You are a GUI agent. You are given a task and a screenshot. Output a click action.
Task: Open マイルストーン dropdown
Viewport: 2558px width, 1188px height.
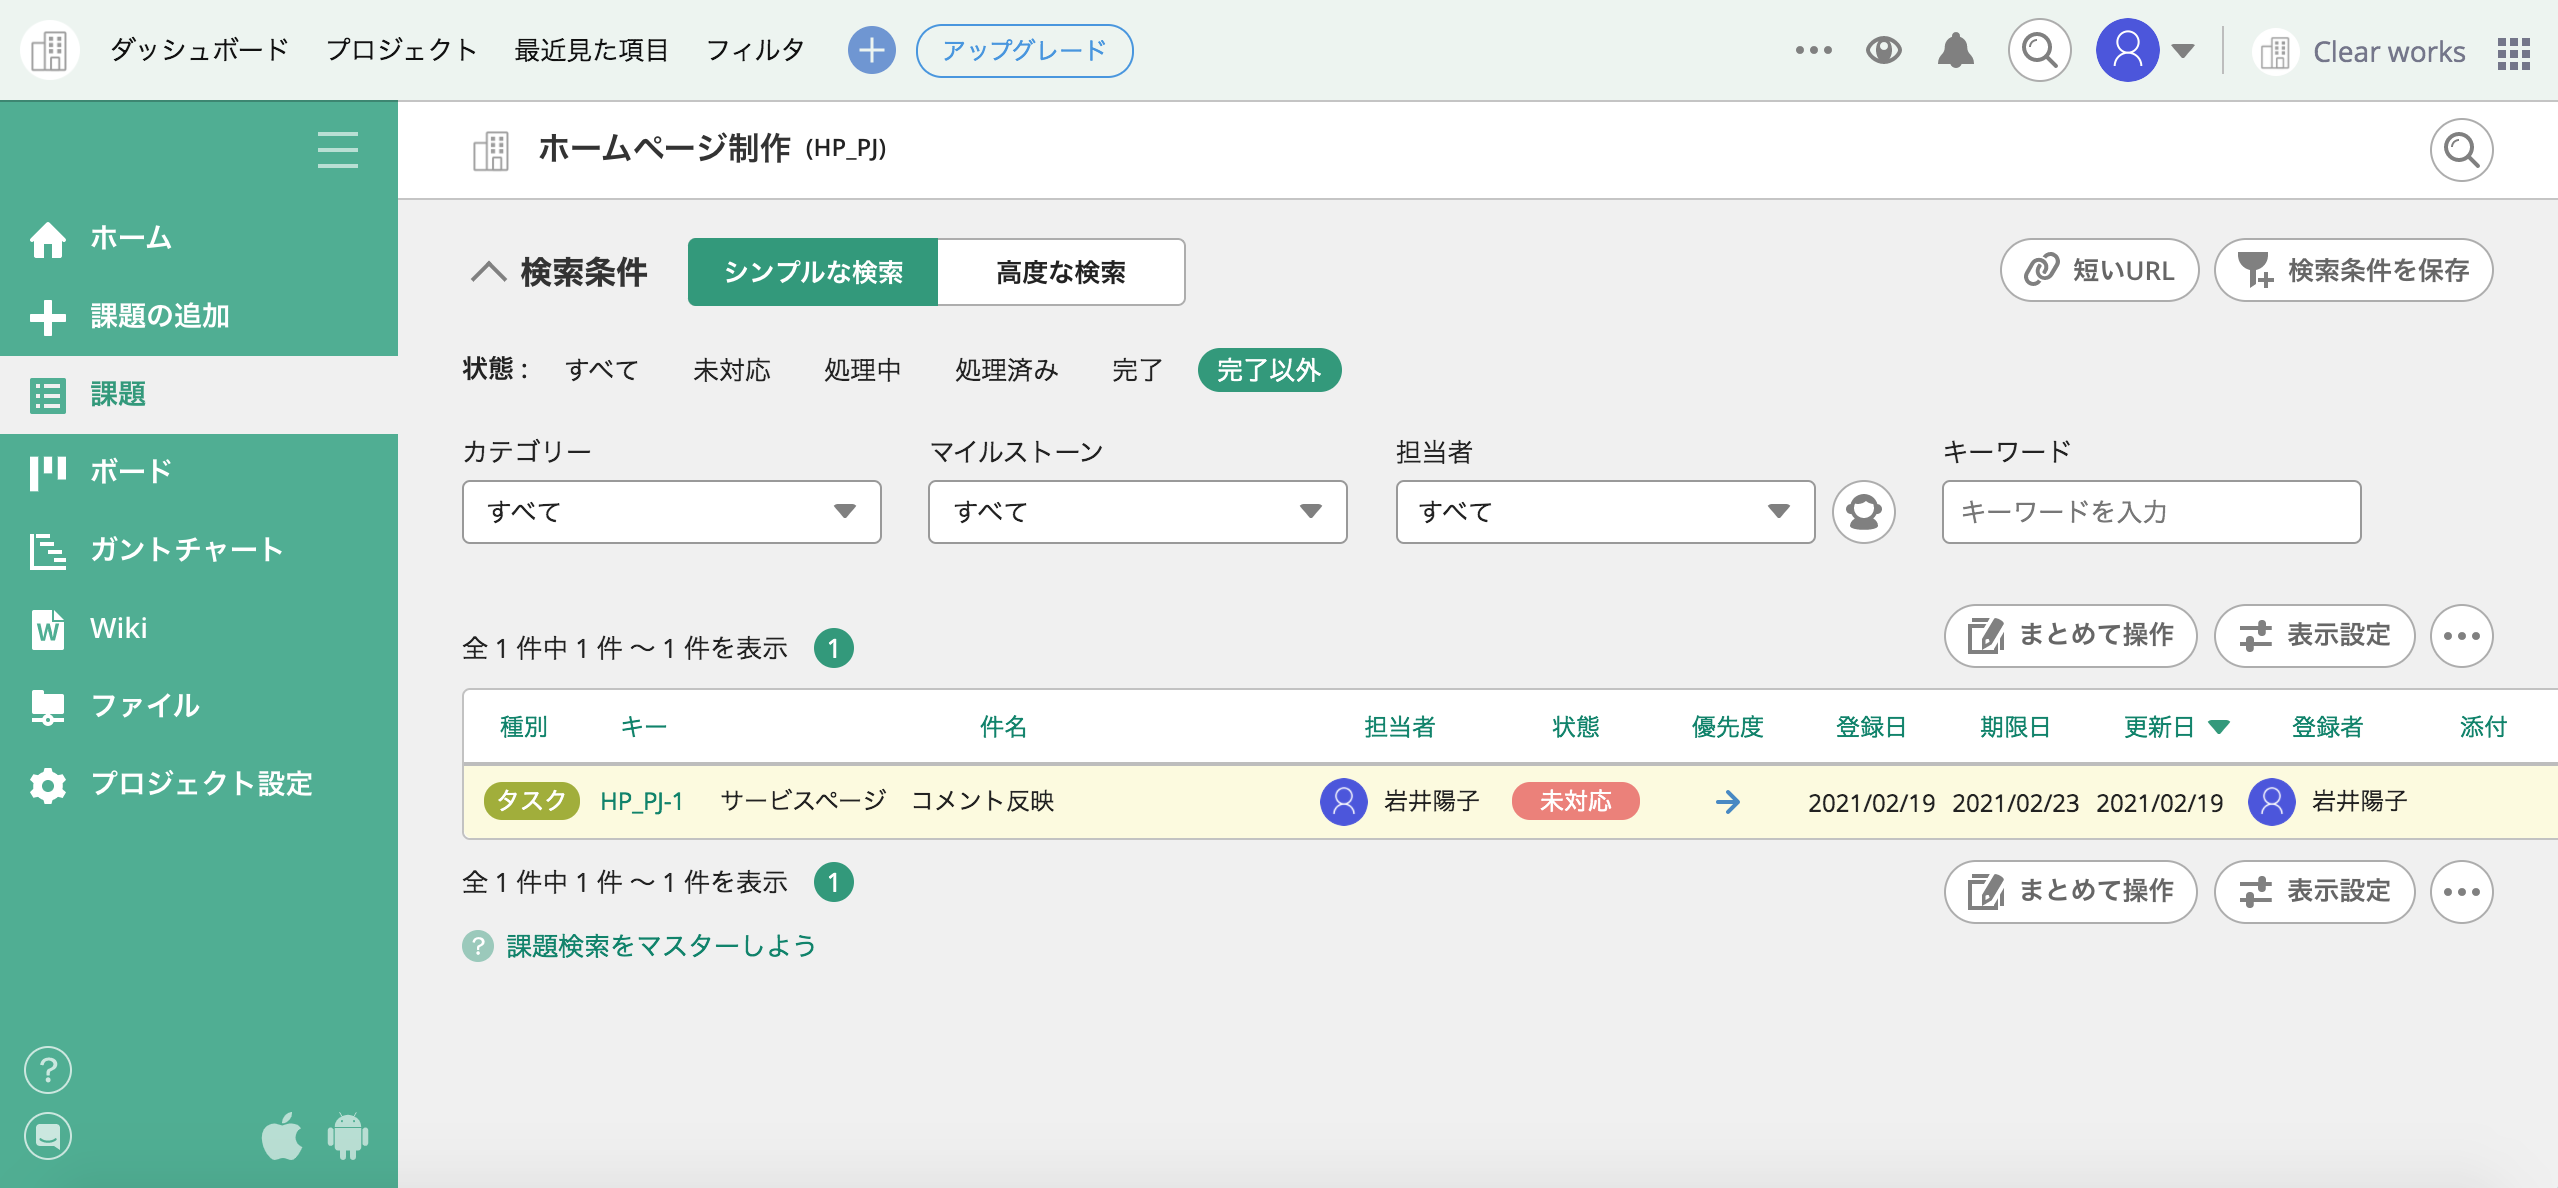[x=1137, y=512]
